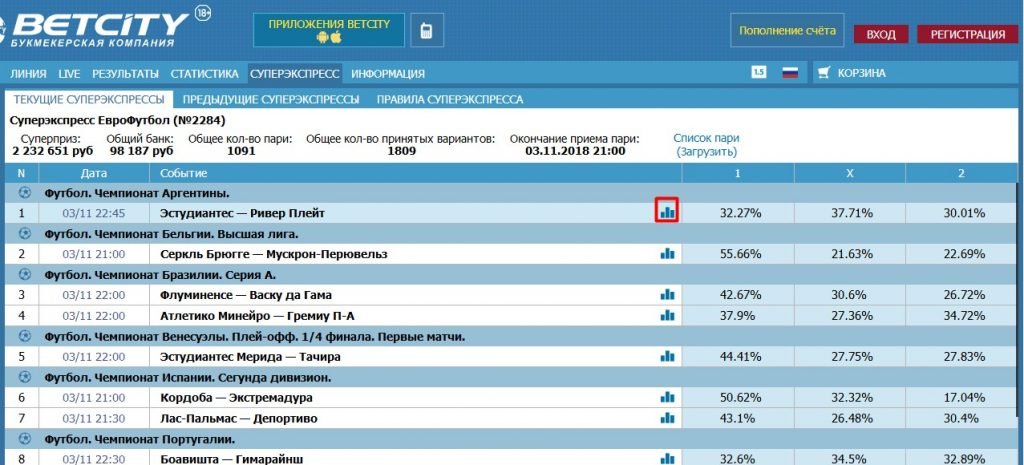
Task: Switch to ПРАВИЛА СУПЕРЭКСПРЕССА tab
Action: tap(450, 99)
